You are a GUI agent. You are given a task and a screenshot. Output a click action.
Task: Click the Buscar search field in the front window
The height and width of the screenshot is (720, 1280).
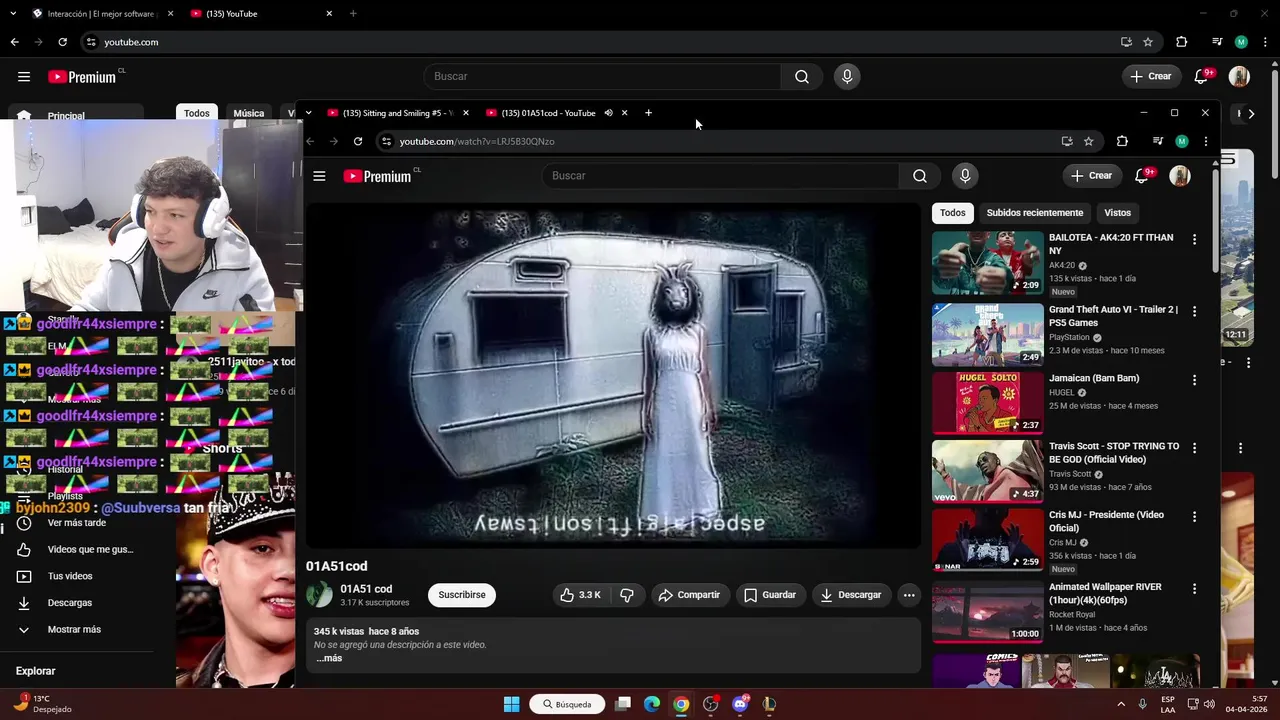coord(720,176)
